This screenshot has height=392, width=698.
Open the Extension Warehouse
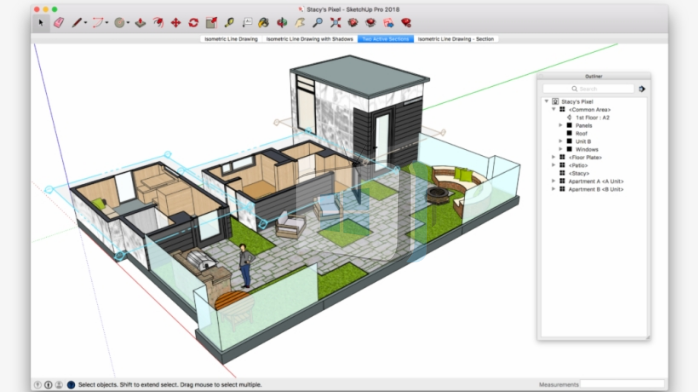(370, 23)
